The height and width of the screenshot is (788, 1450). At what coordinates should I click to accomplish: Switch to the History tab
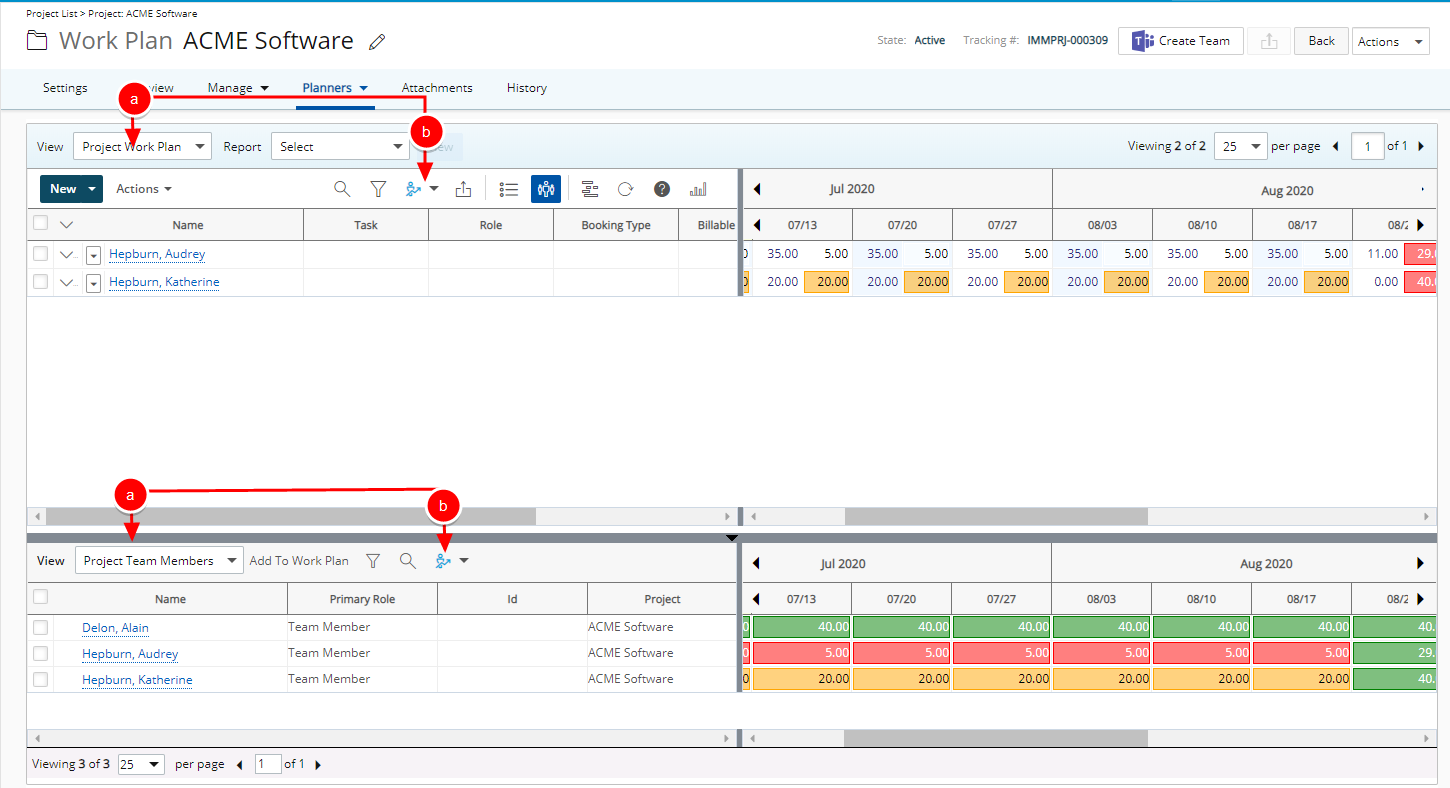click(x=527, y=88)
